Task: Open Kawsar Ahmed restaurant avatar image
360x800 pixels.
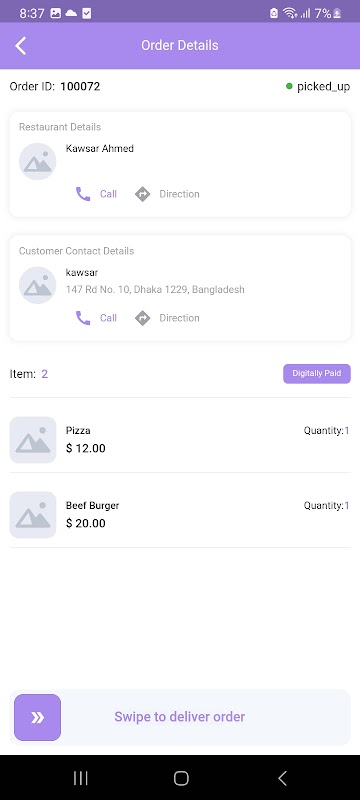Action: click(38, 161)
